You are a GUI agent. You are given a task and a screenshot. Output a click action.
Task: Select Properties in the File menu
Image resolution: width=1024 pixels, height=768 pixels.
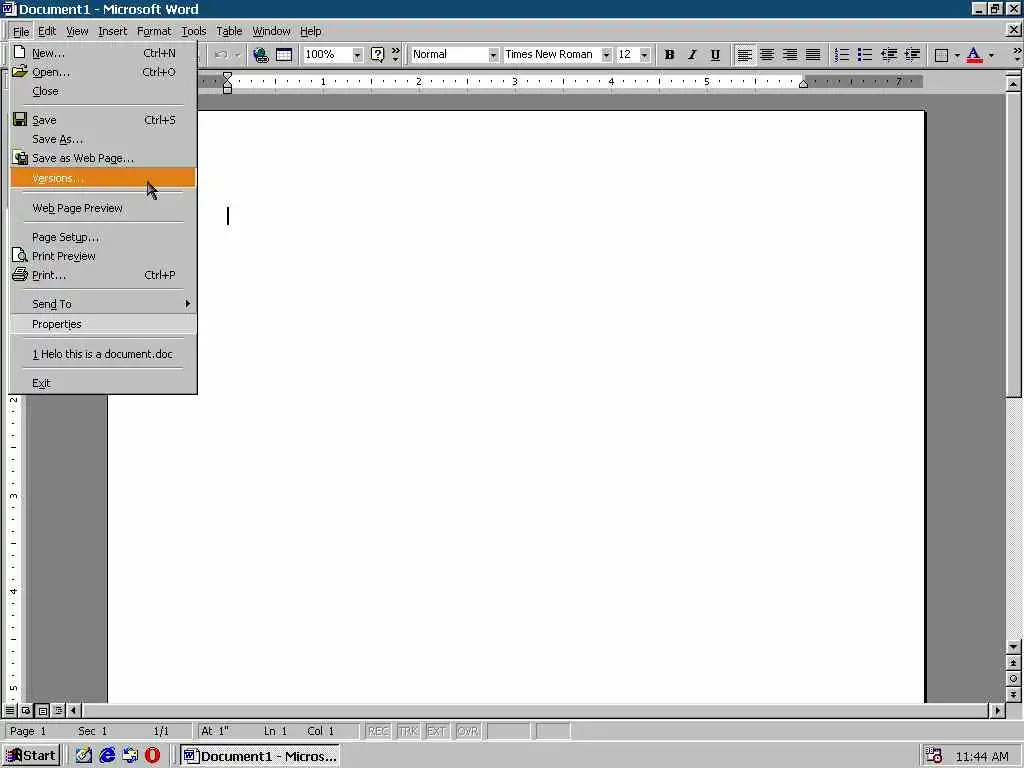click(103, 324)
